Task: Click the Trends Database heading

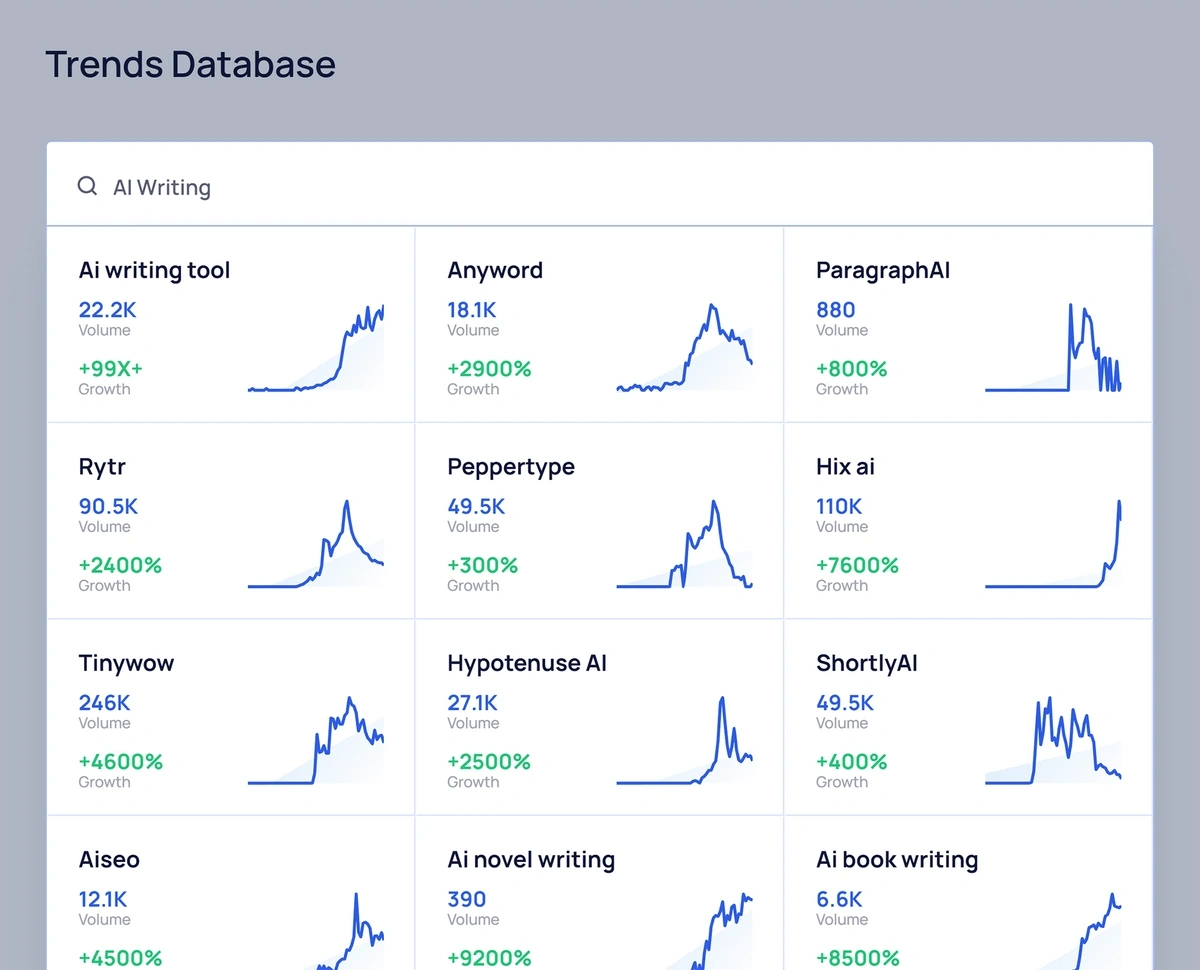Action: 190,64
